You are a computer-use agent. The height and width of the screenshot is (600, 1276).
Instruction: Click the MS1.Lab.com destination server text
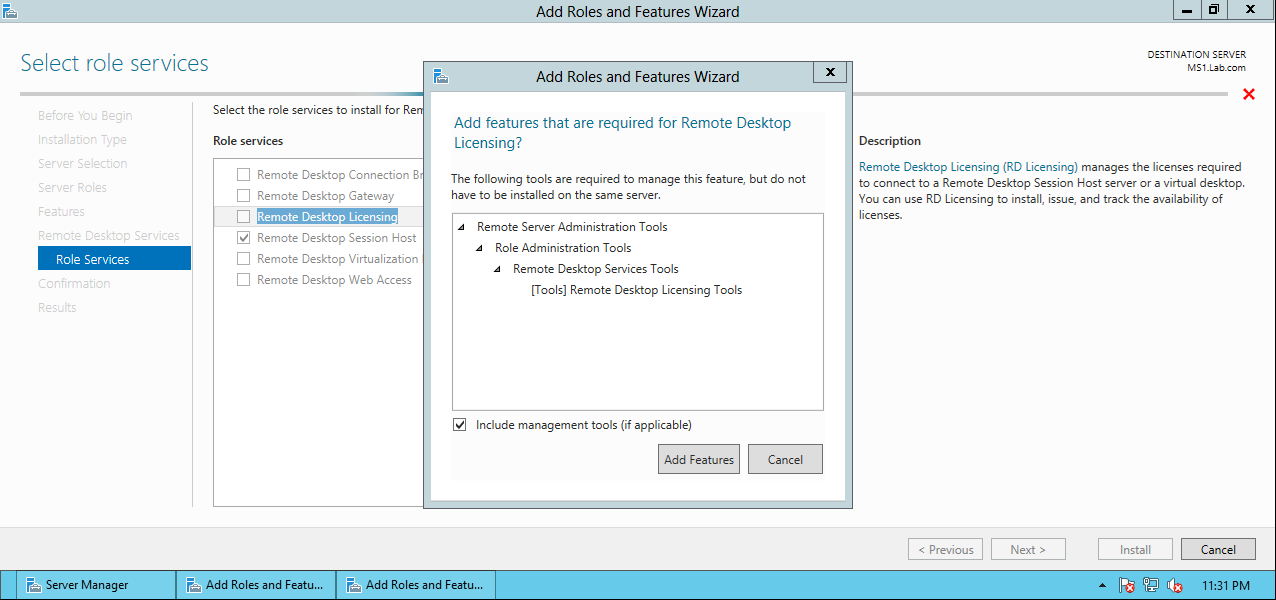pyautogui.click(x=1216, y=67)
